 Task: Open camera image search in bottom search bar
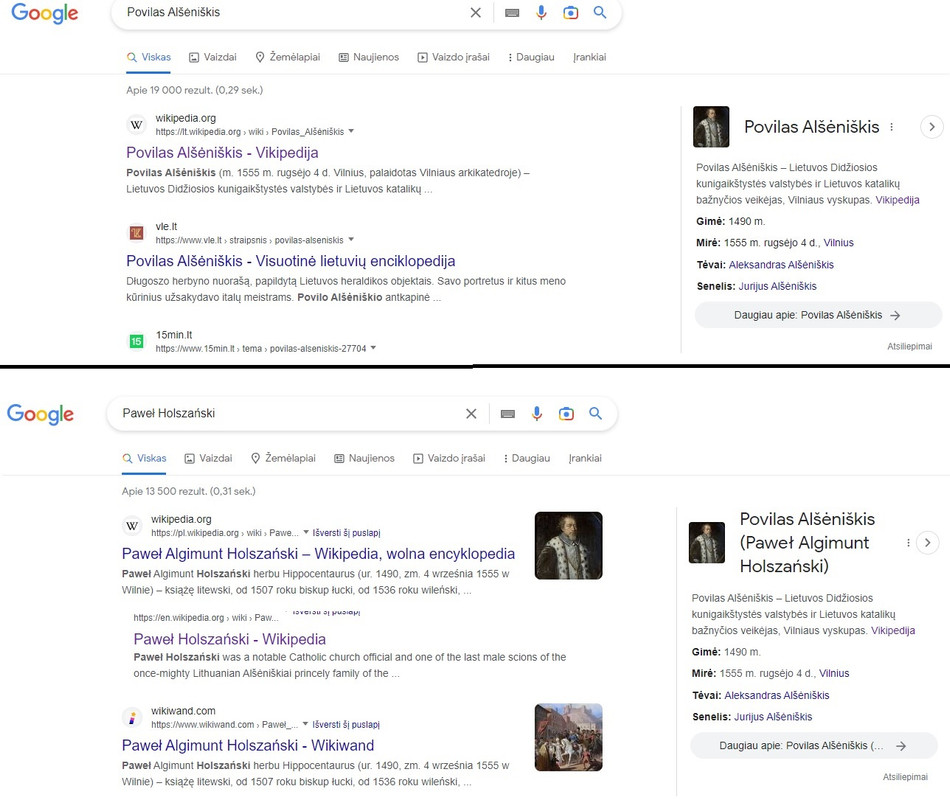tap(566, 414)
